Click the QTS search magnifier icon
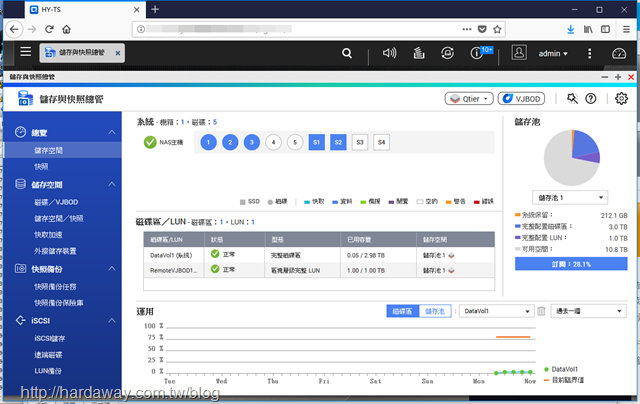Viewport: 640px width, 404px height. tap(347, 53)
